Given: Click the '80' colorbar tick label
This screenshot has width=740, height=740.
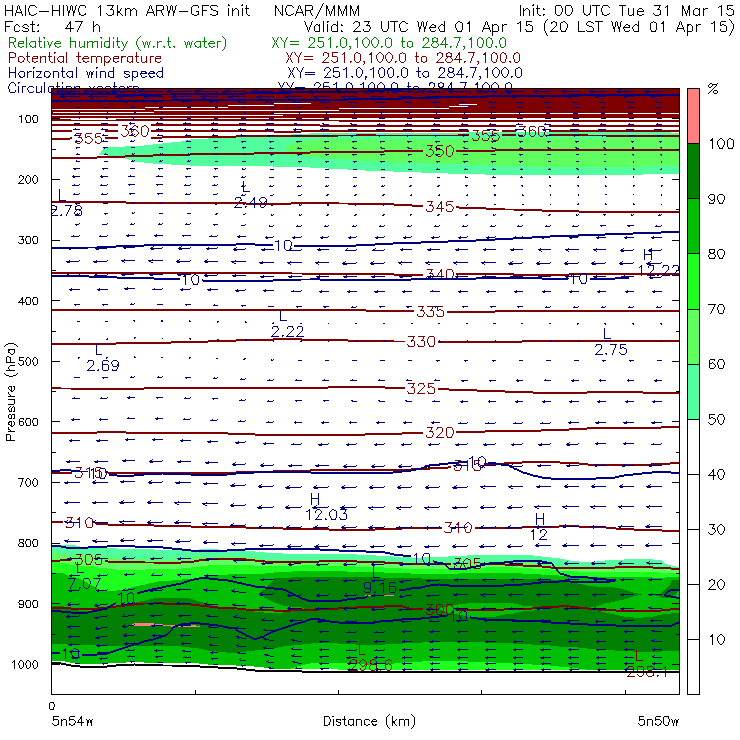Looking at the screenshot, I should coord(717,254).
